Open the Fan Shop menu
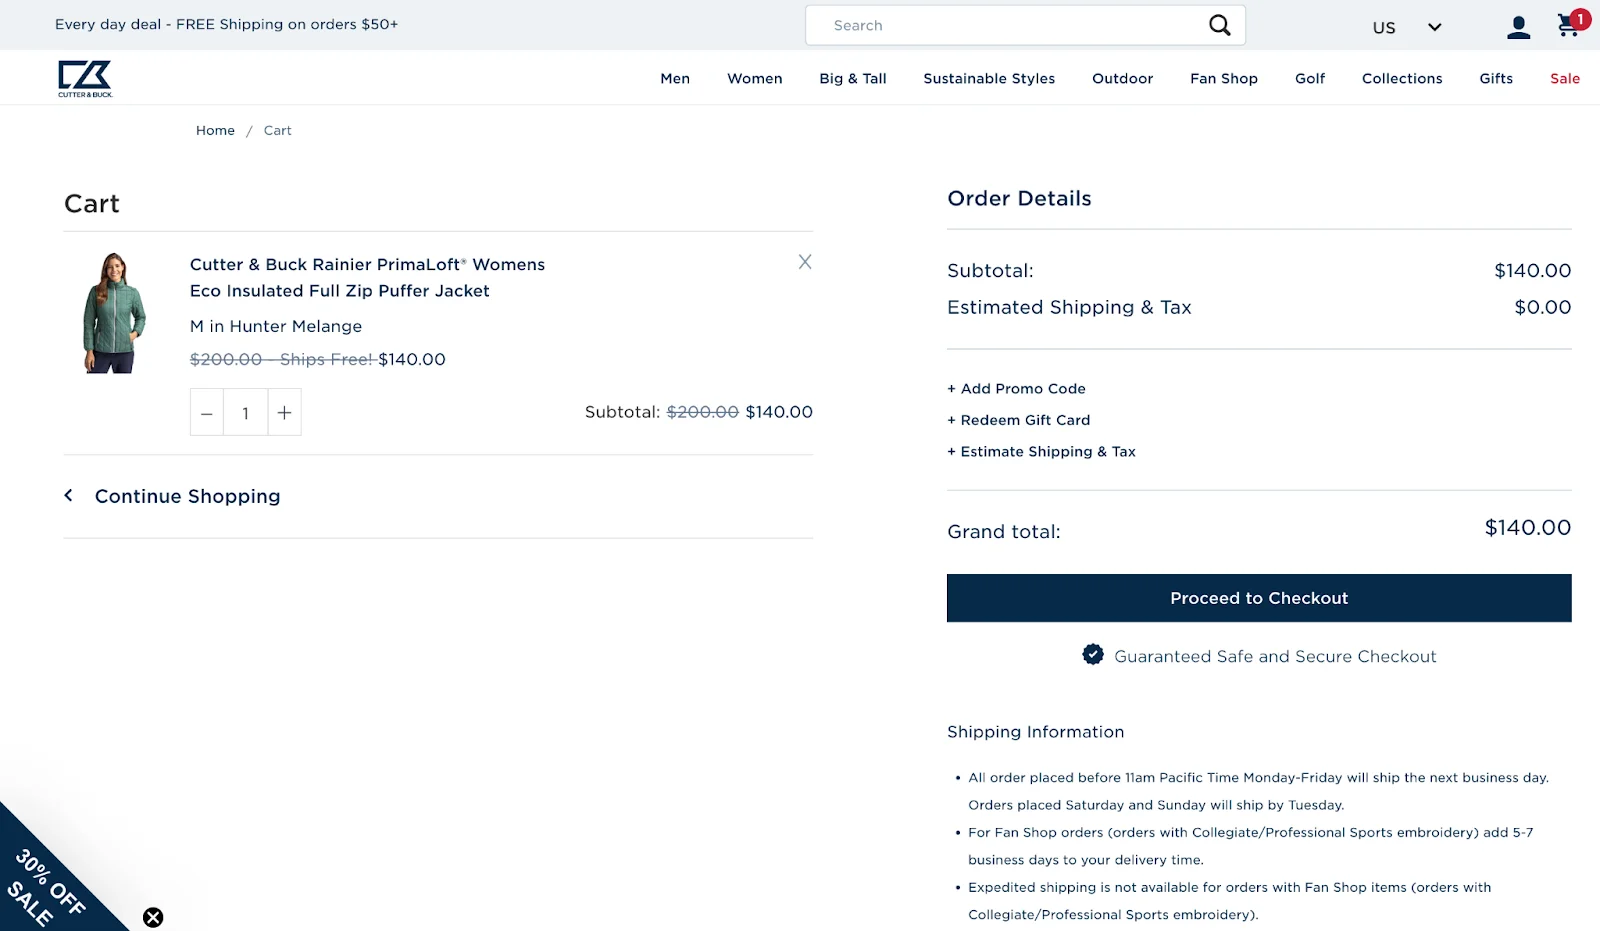 tap(1224, 78)
